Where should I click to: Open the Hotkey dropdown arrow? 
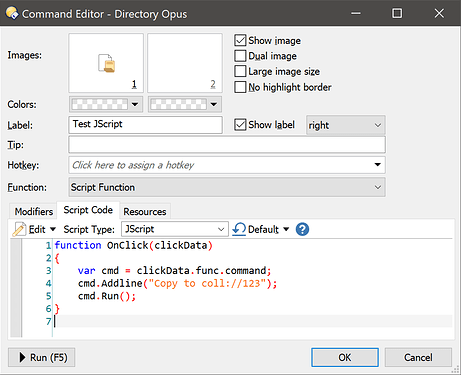(x=377, y=165)
